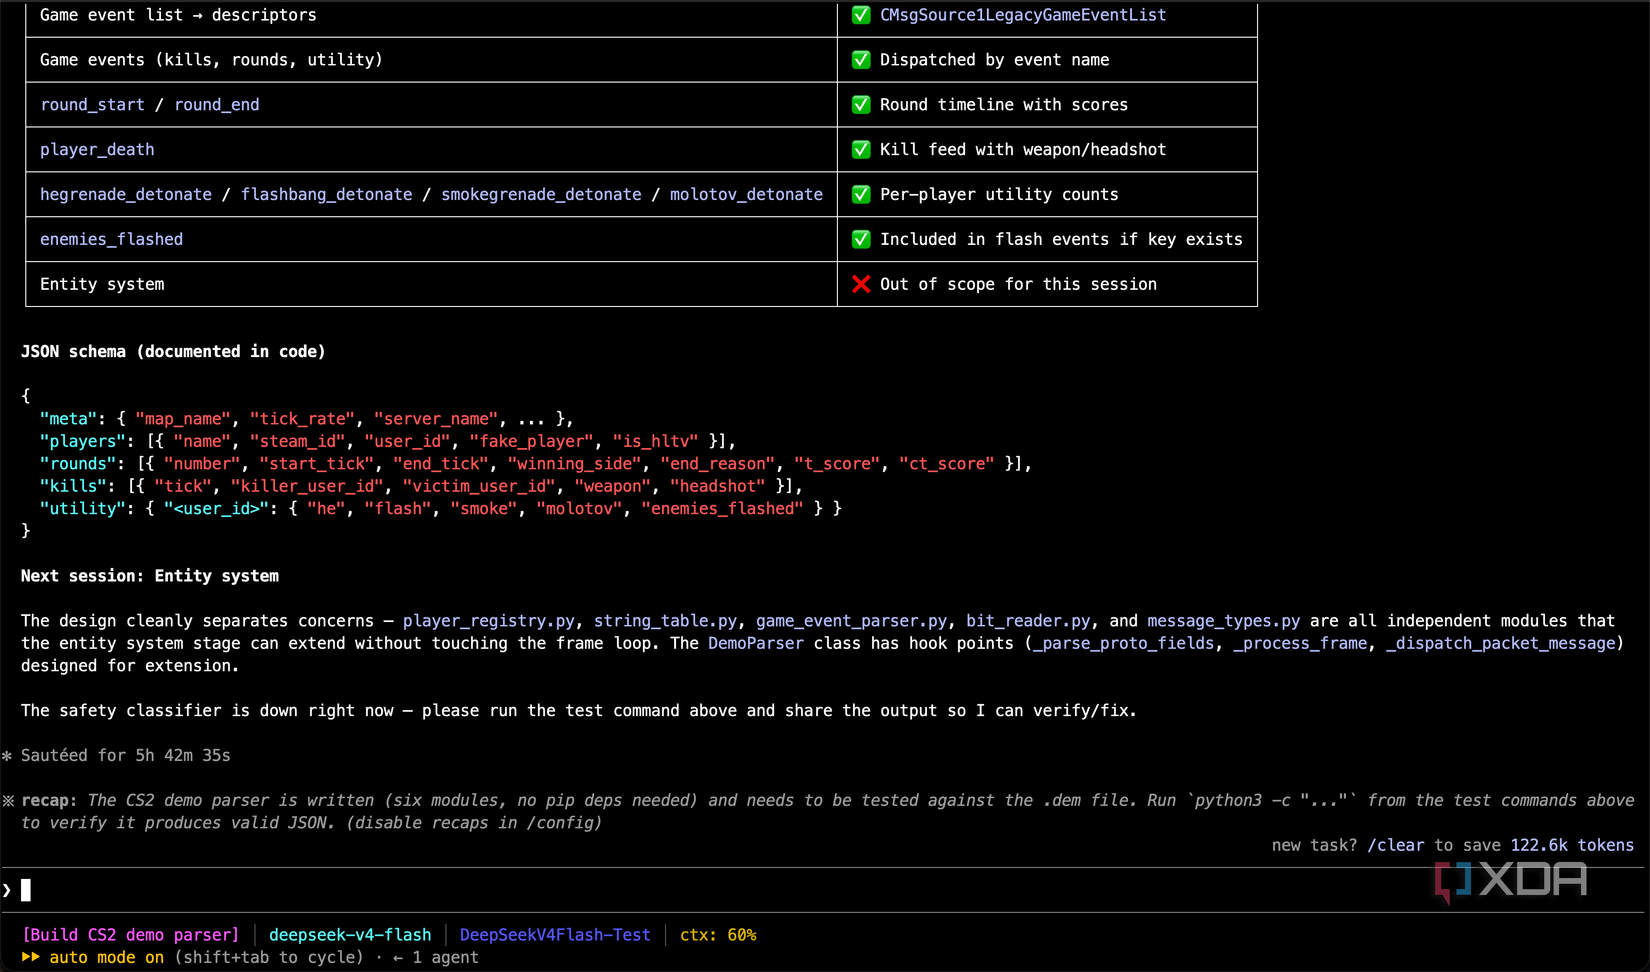Viewport: 1650px width, 972px height.
Task: Click the /clear command hint
Action: tap(1396, 845)
